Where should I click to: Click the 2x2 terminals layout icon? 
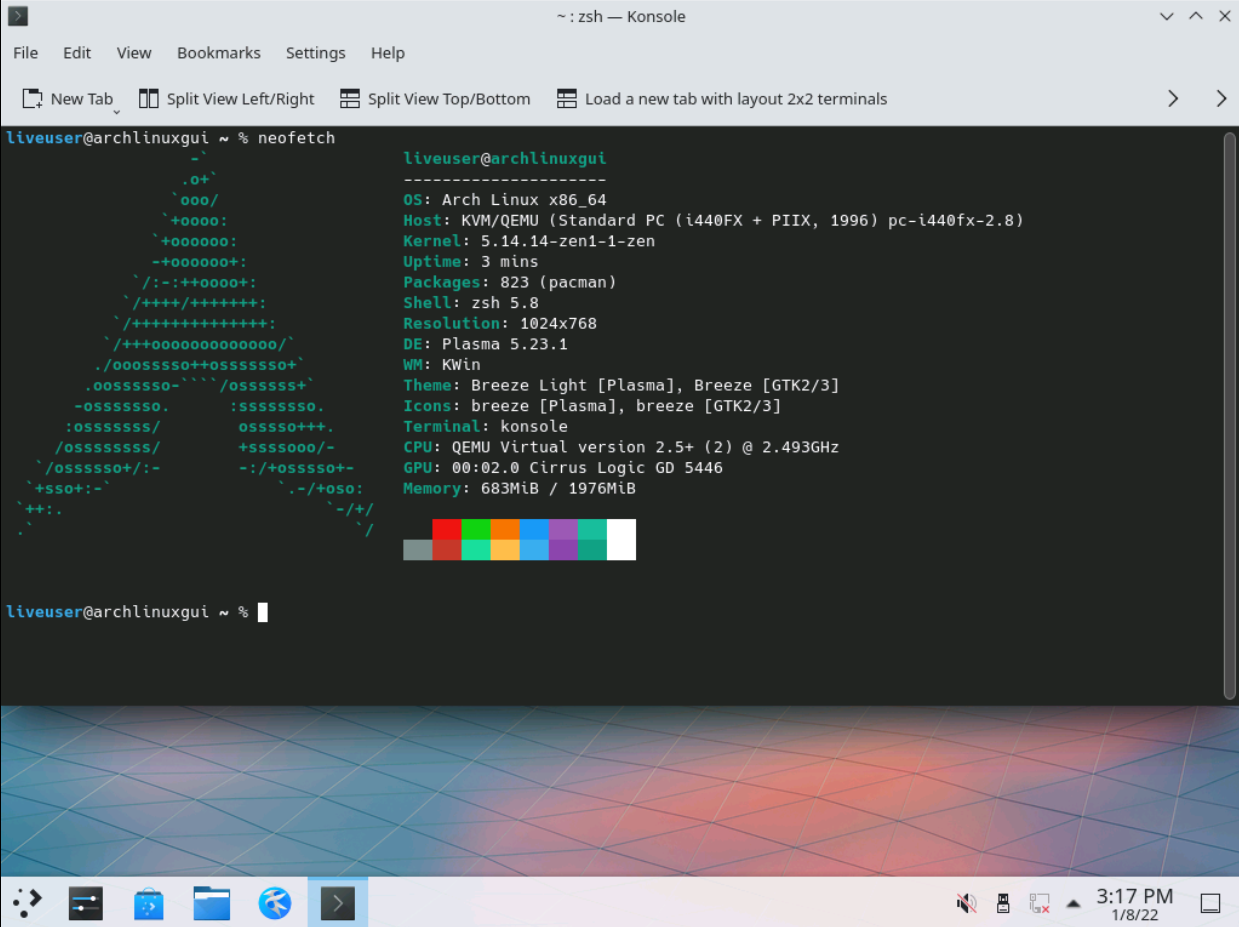(x=567, y=99)
